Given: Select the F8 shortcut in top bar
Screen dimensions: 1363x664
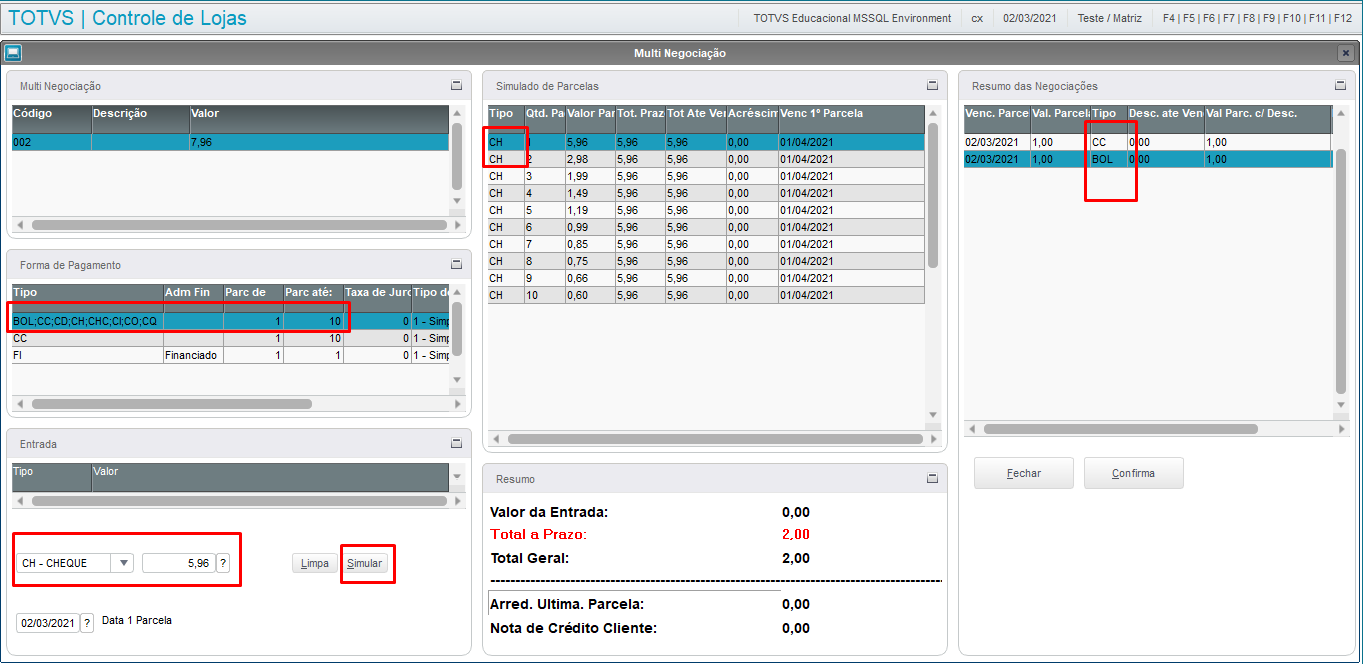Looking at the screenshot, I should click(1249, 18).
